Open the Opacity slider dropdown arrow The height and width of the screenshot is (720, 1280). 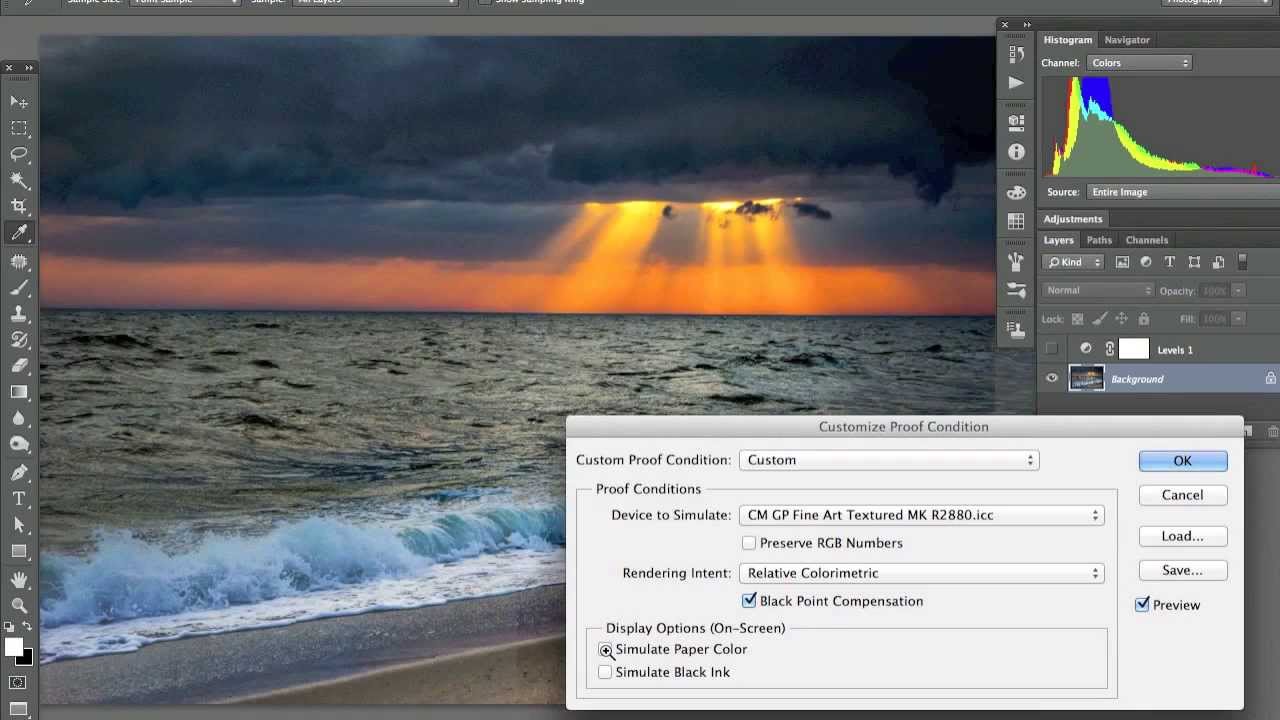click(1238, 290)
